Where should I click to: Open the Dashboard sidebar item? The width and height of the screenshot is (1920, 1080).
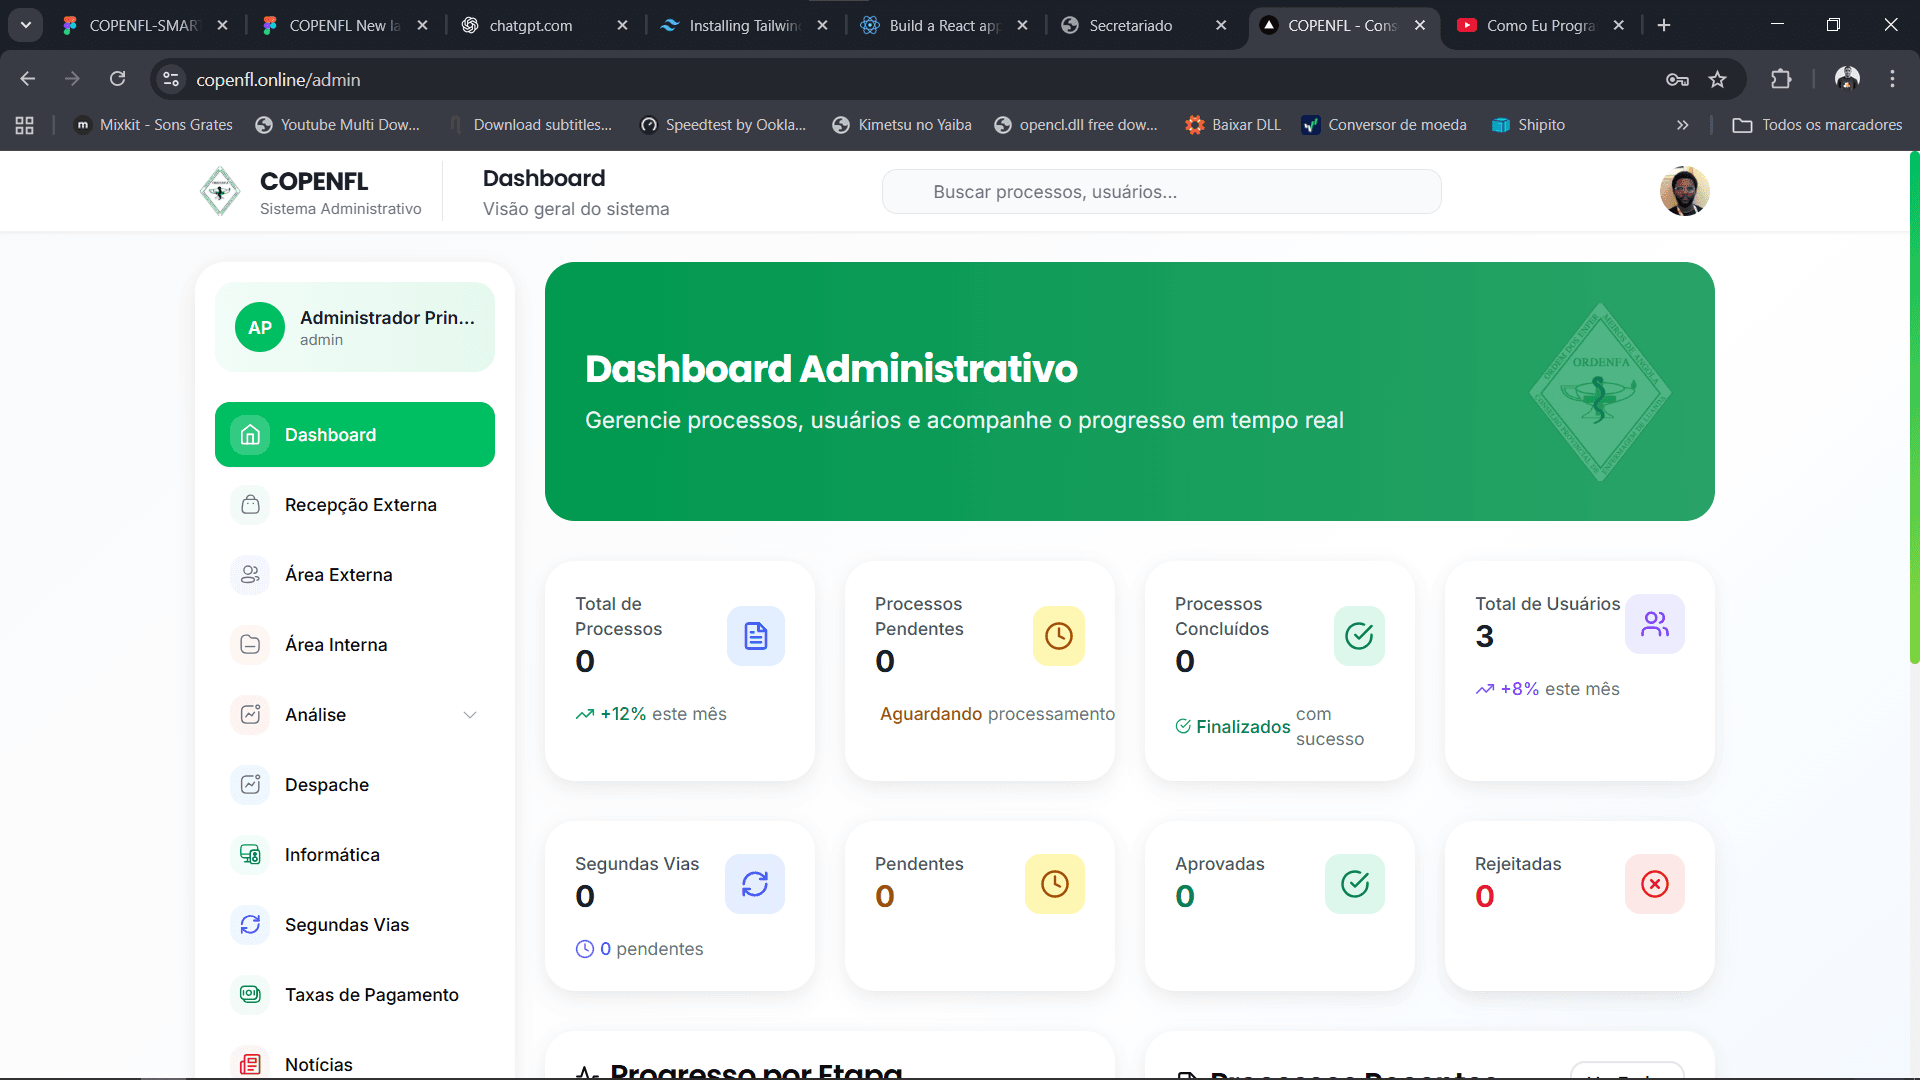click(x=355, y=435)
